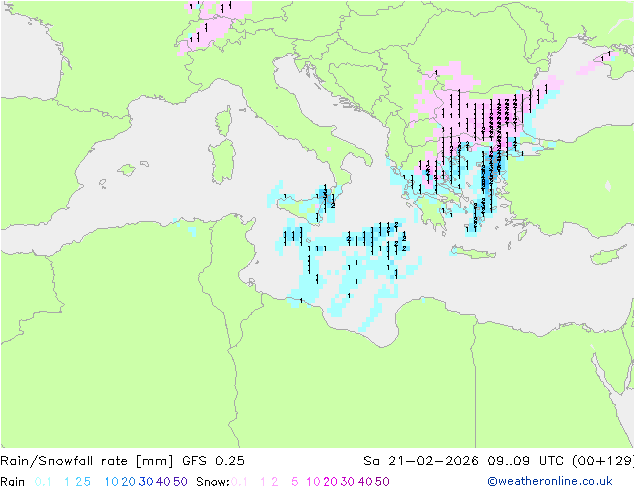The width and height of the screenshot is (634, 490).
Task: Click the date '21-02-2026' text
Action: click(x=433, y=461)
